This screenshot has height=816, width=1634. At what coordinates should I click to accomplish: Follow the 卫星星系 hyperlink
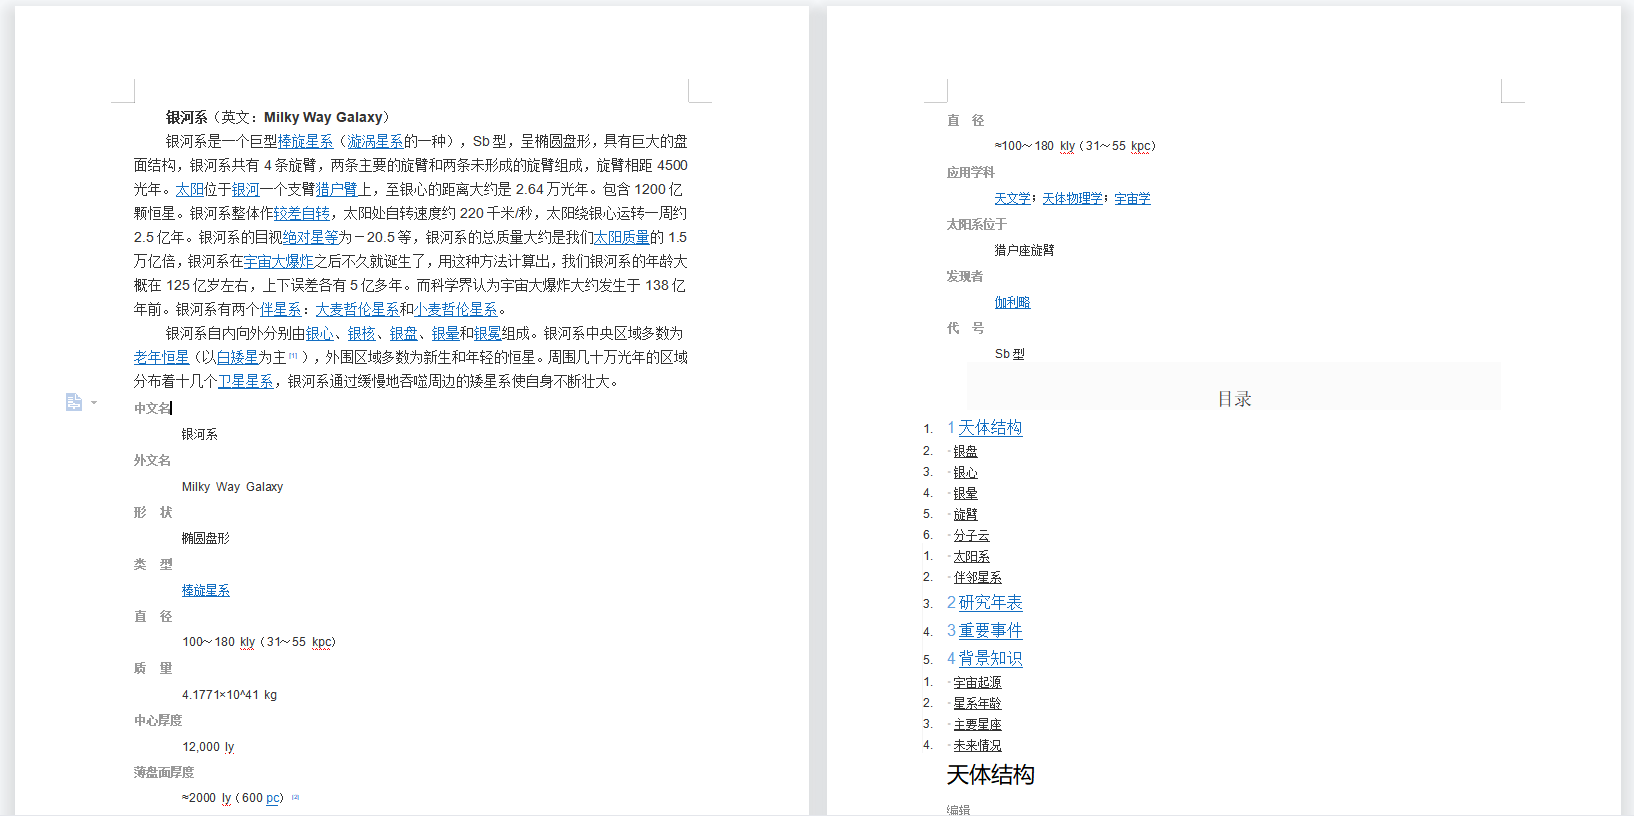245,382
